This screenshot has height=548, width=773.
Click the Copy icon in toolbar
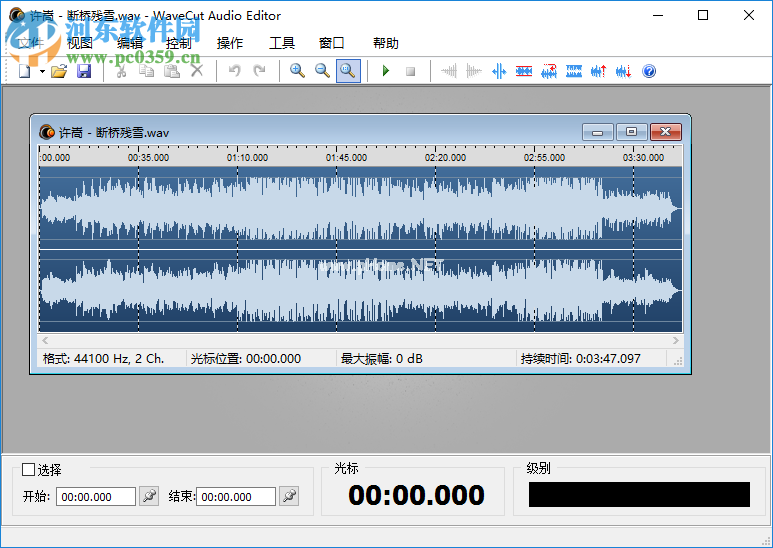[x=146, y=71]
